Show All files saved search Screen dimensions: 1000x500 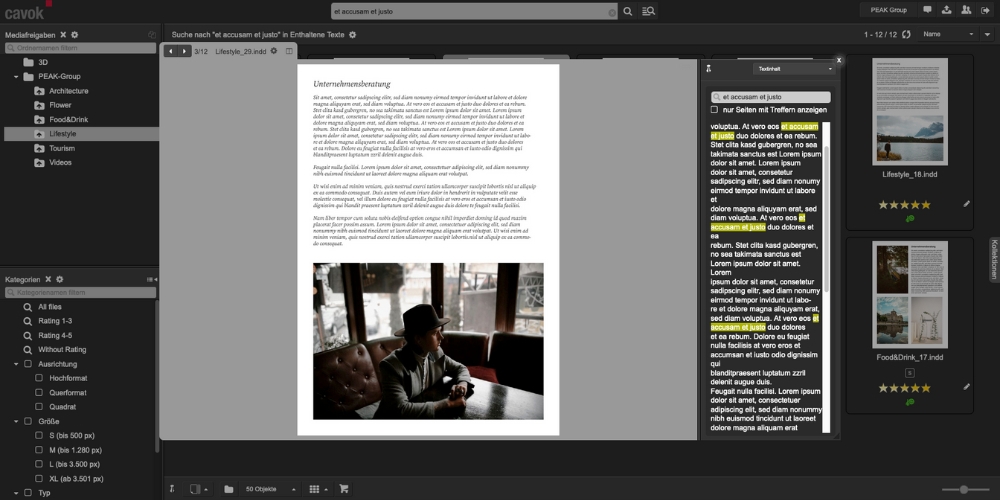pos(50,307)
